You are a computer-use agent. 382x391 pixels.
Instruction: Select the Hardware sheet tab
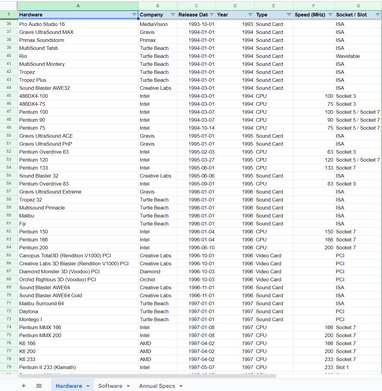69,386
